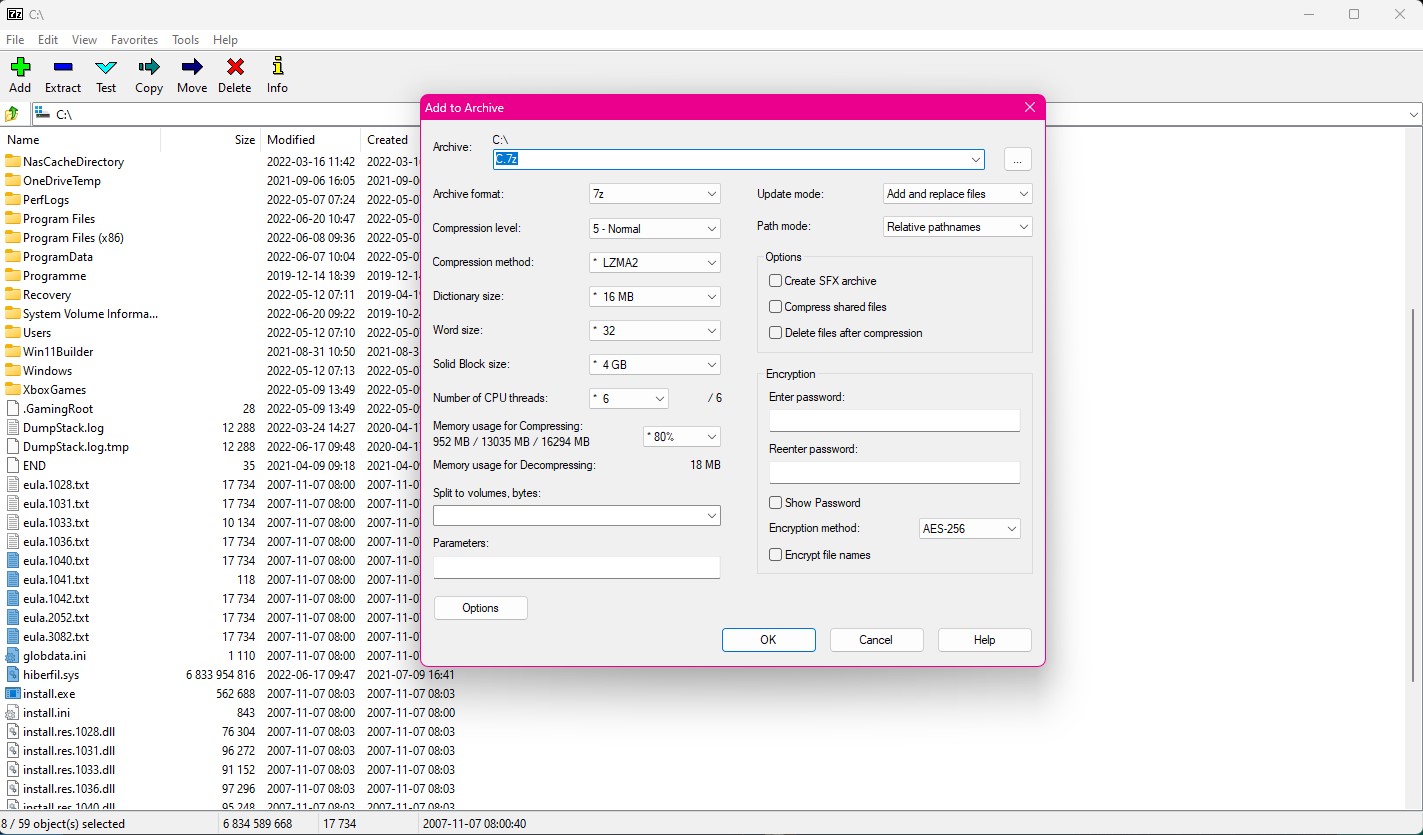
Task: Click the Enter password field
Action: tap(894, 421)
